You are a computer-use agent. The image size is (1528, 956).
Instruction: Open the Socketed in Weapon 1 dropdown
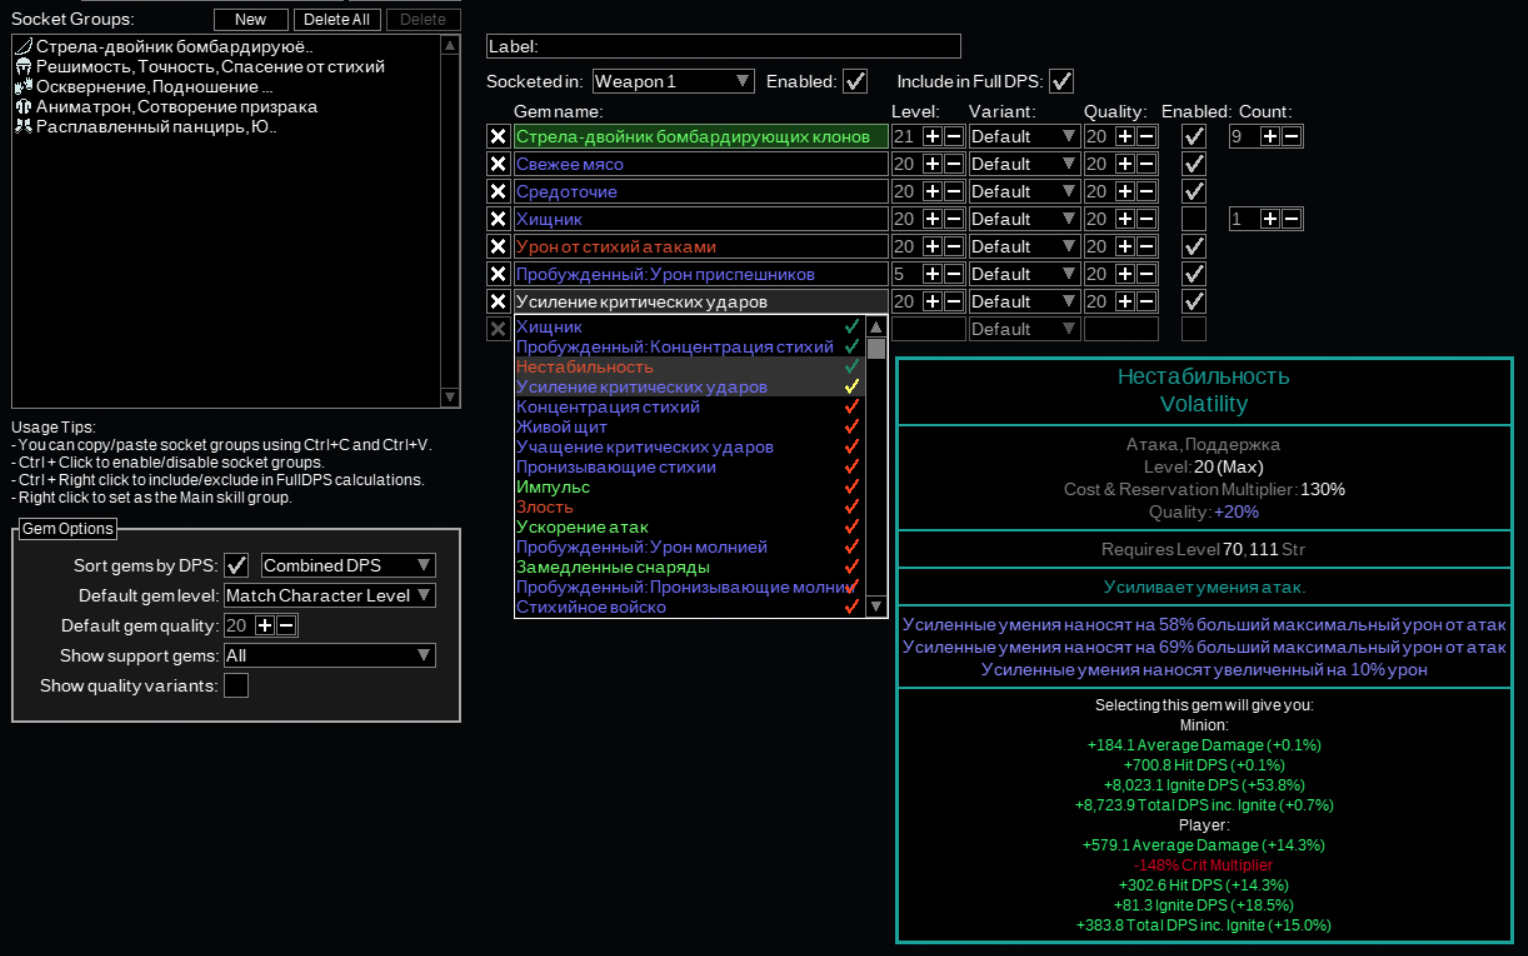tap(672, 81)
